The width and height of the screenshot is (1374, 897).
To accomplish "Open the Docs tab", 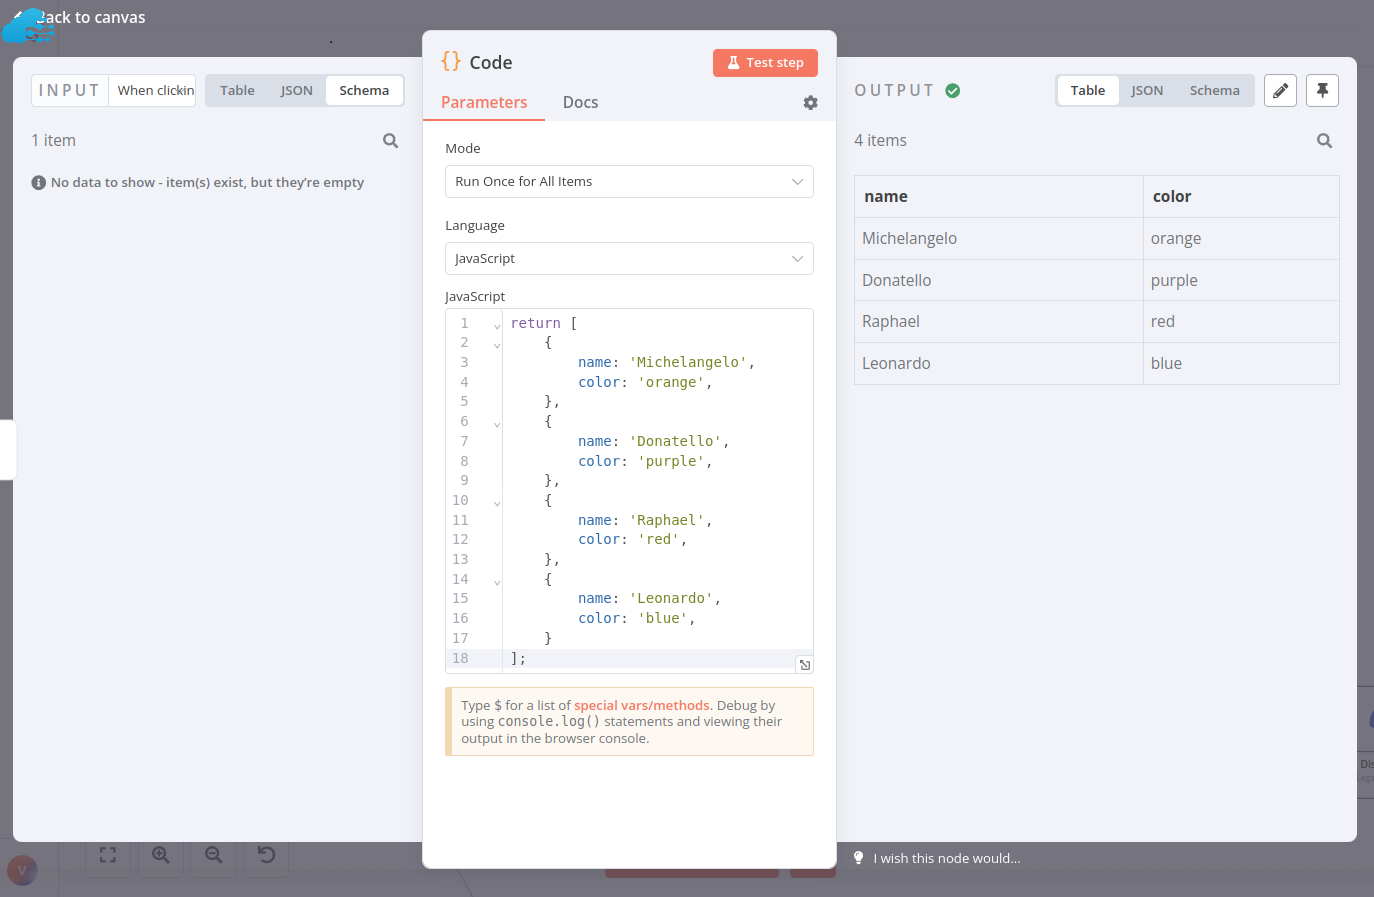I will coord(580,103).
